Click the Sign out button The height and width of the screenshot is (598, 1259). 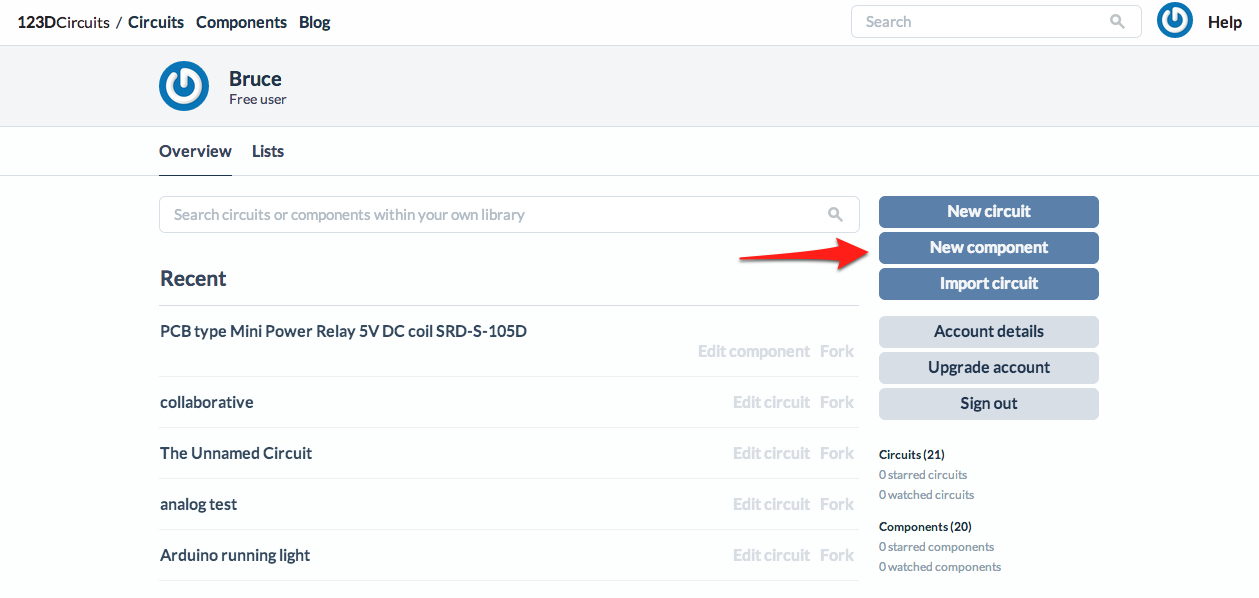tap(989, 403)
